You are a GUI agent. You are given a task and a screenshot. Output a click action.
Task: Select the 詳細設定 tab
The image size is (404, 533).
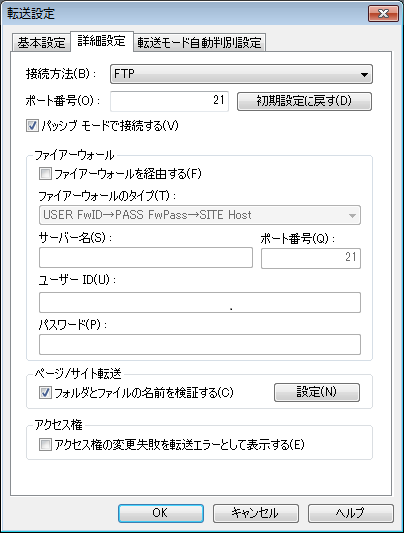(101, 41)
